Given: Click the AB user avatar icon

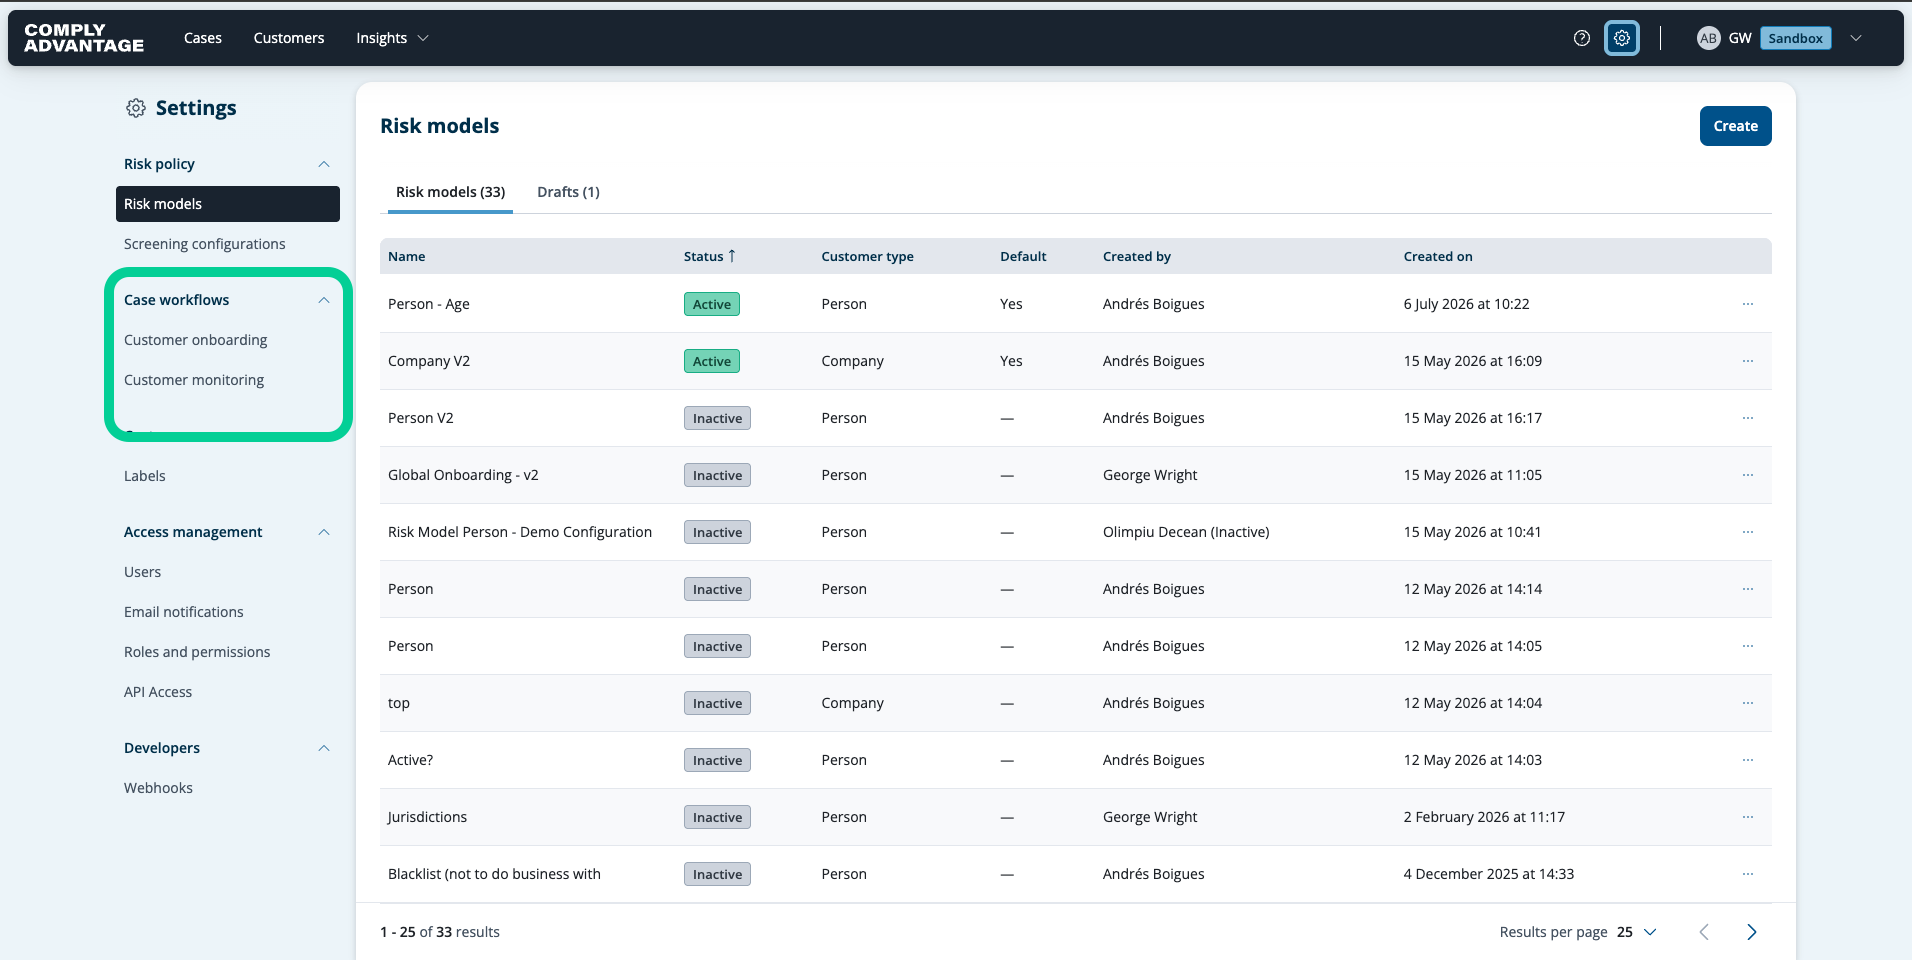Looking at the screenshot, I should pos(1708,38).
